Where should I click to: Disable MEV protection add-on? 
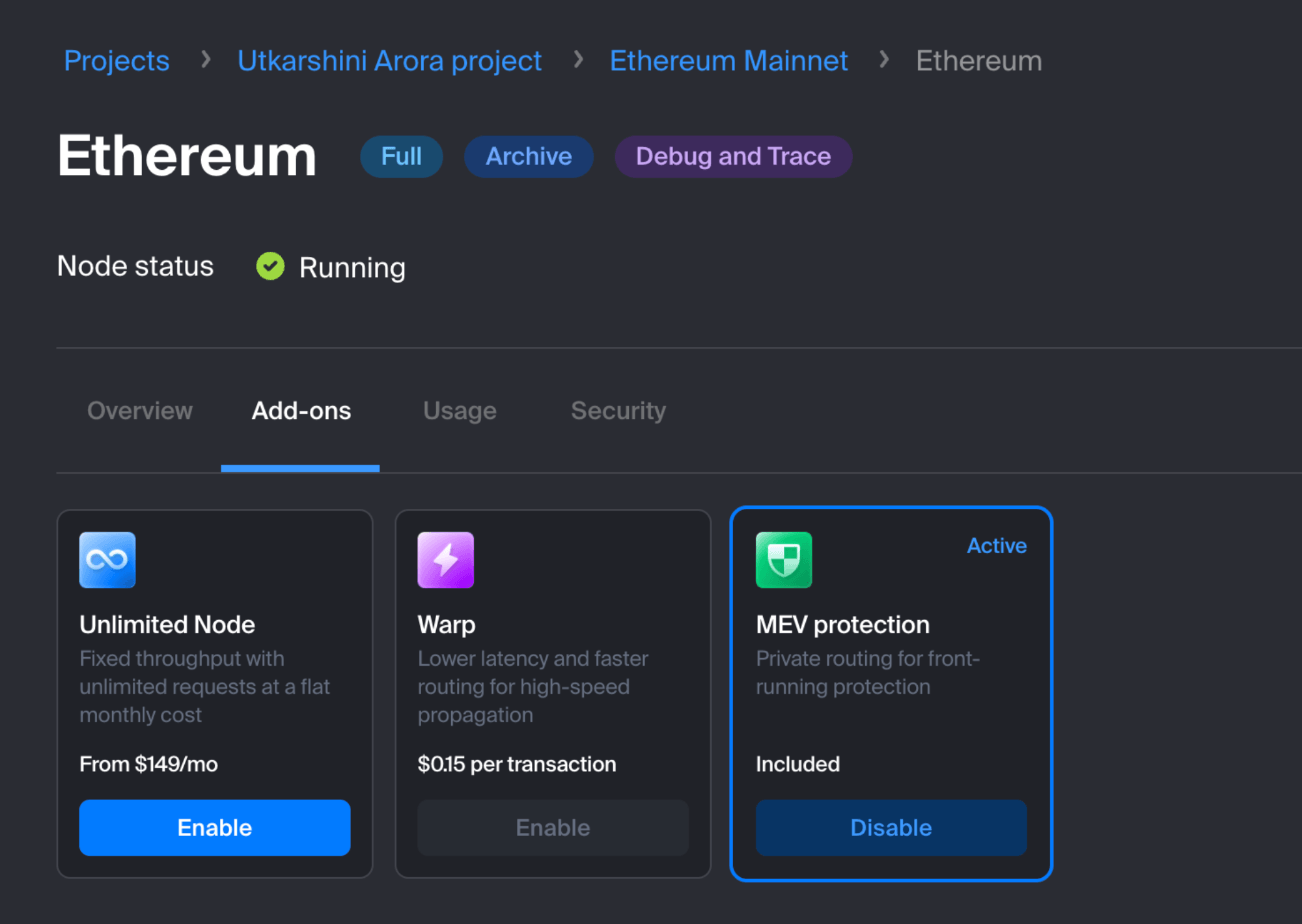tap(891, 828)
